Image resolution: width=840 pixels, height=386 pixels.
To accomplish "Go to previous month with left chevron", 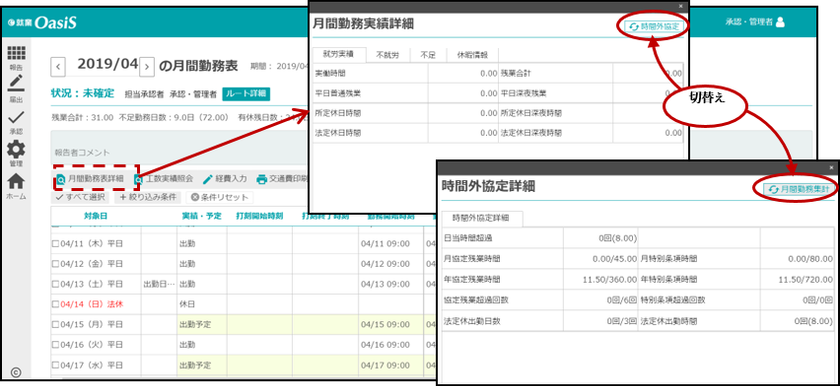I will point(58,67).
